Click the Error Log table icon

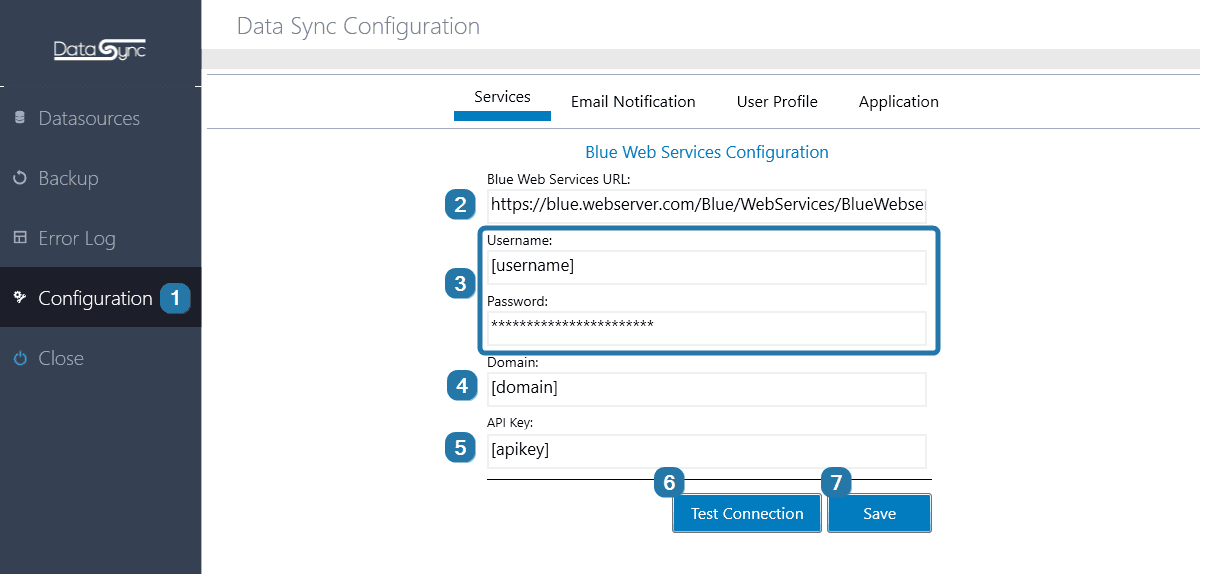click(20, 238)
